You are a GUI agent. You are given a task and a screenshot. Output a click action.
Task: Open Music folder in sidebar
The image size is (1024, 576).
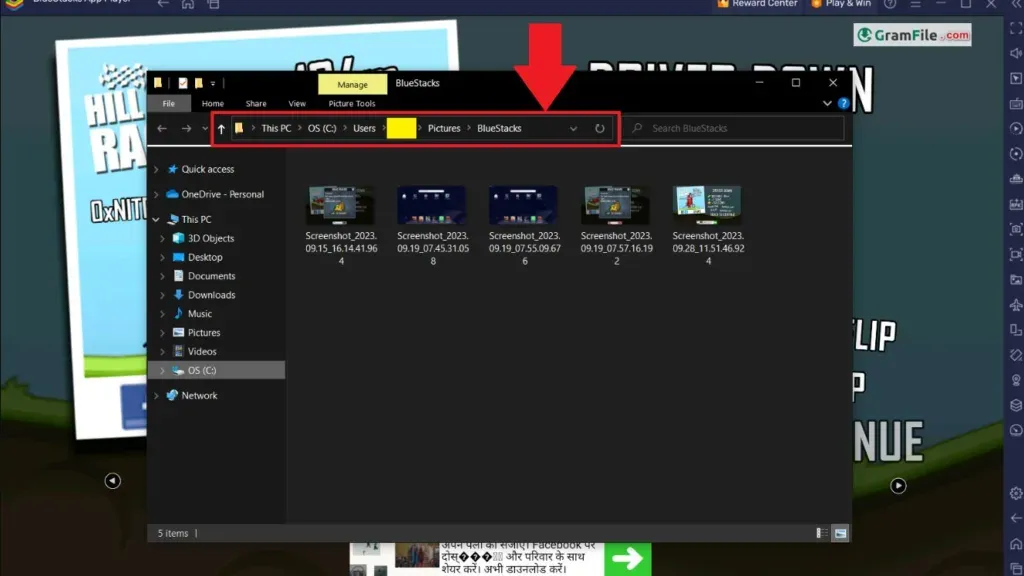pyautogui.click(x=199, y=314)
